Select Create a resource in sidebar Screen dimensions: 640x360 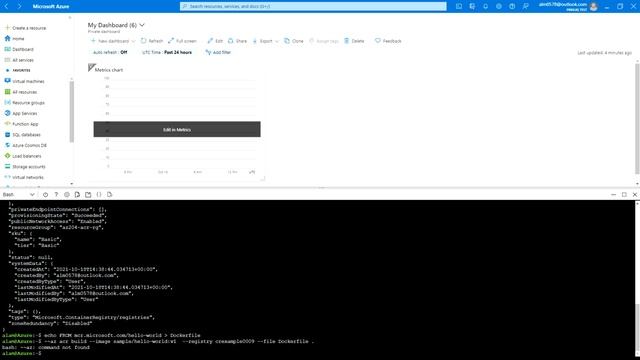(x=25, y=28)
